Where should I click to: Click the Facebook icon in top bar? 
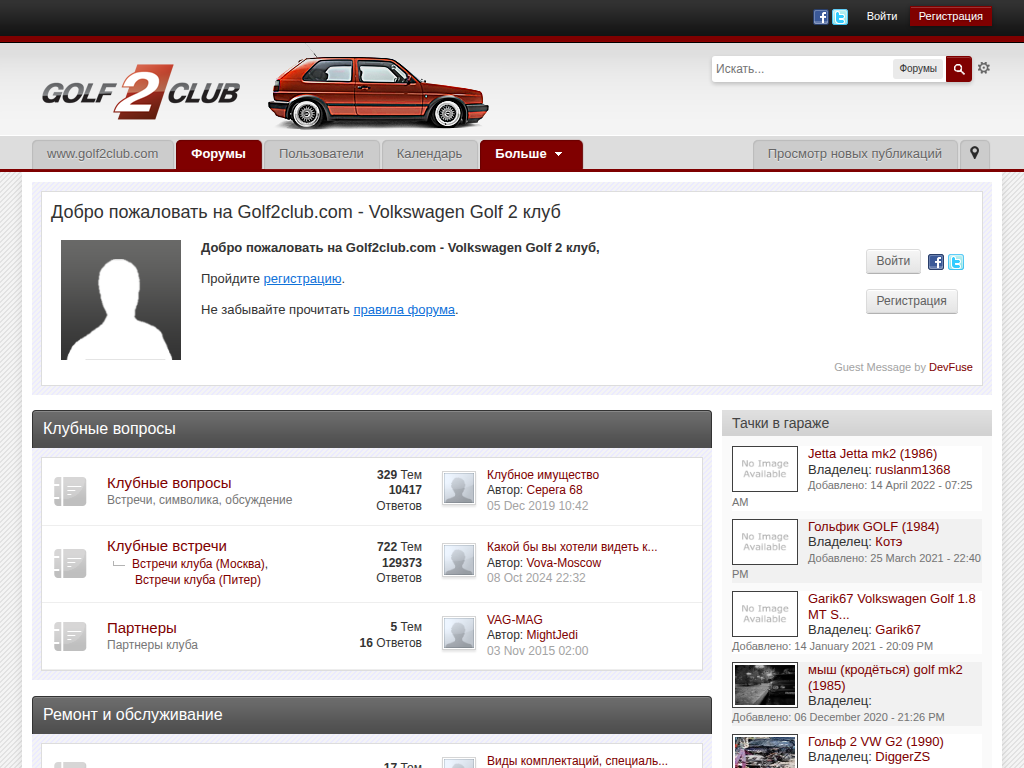821,17
